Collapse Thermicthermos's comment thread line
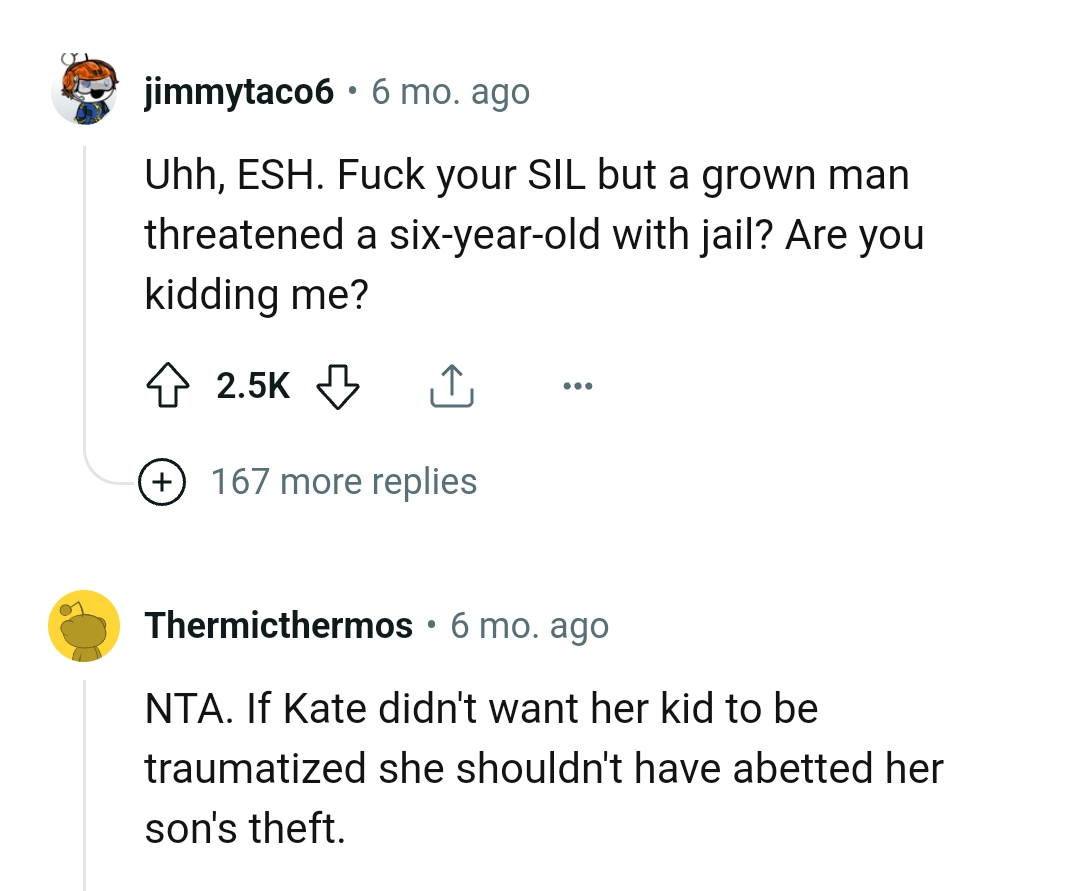The image size is (1080, 891). tap(85, 790)
